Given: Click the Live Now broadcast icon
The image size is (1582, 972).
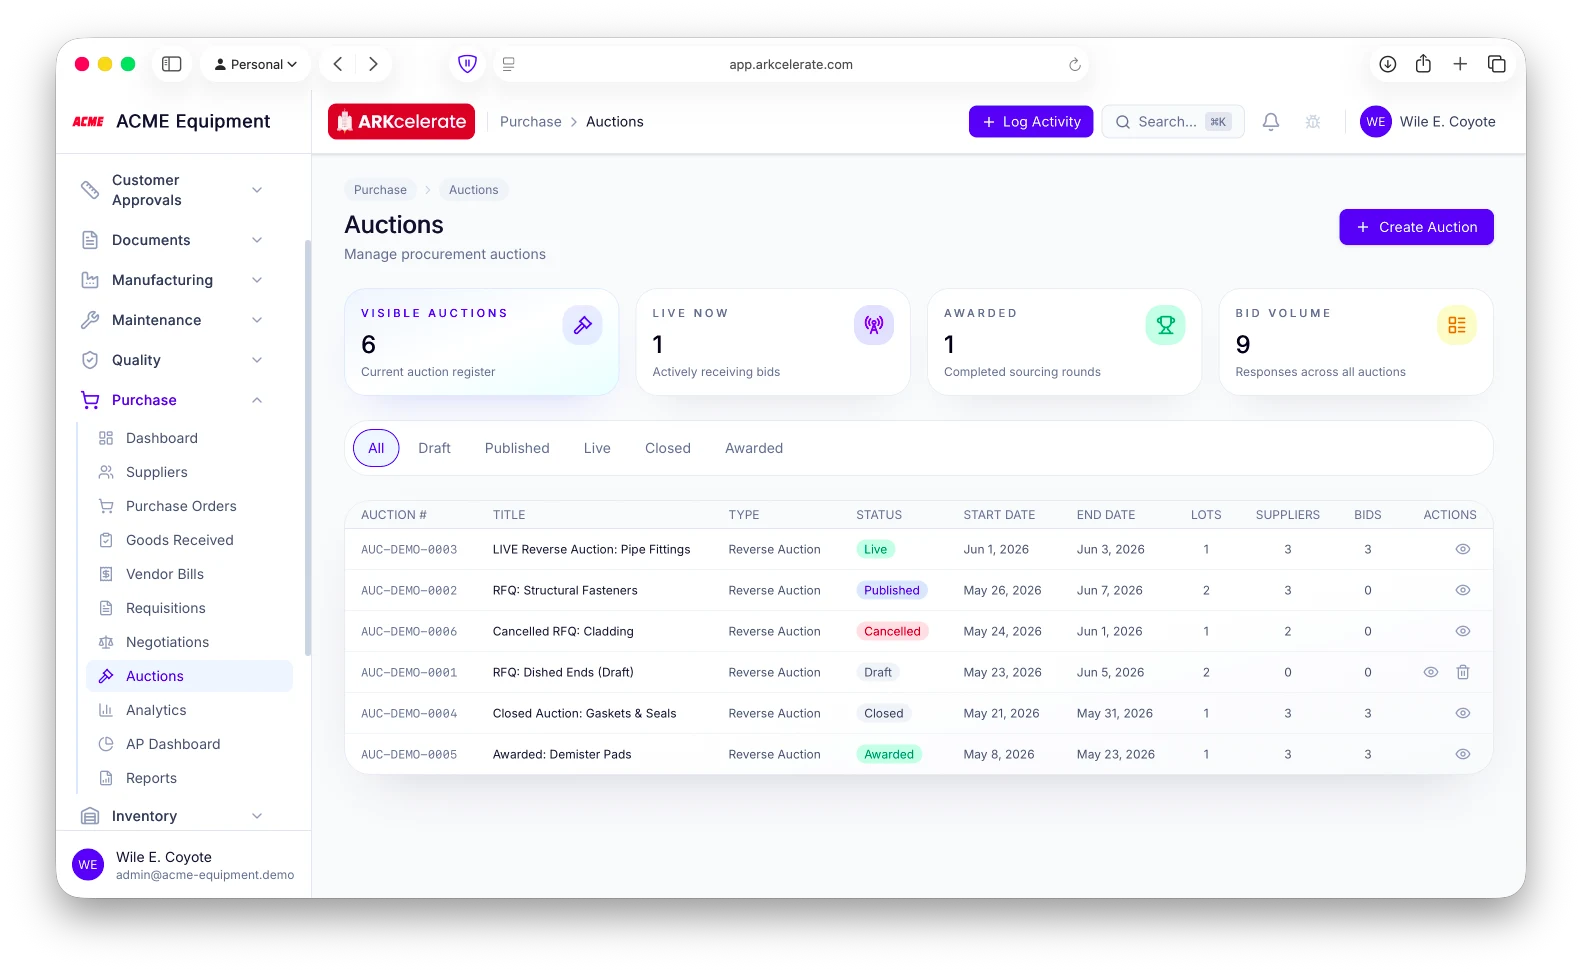Looking at the screenshot, I should (x=874, y=325).
